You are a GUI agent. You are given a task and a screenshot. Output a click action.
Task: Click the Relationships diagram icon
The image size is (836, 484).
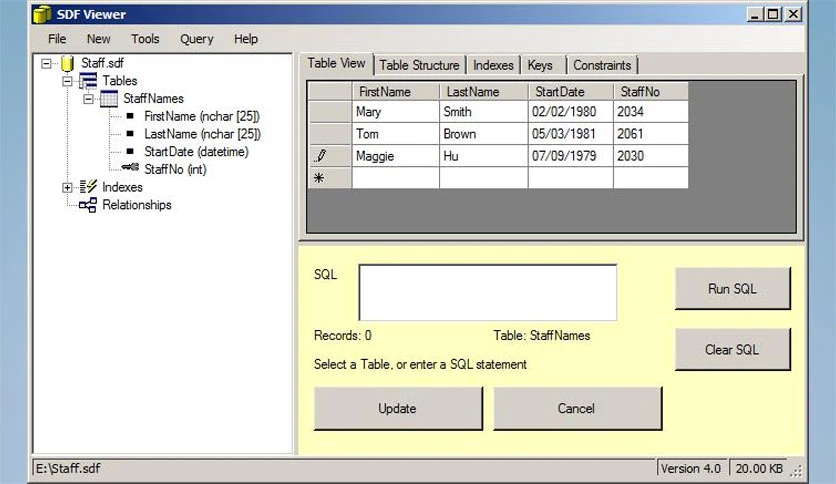click(88, 205)
